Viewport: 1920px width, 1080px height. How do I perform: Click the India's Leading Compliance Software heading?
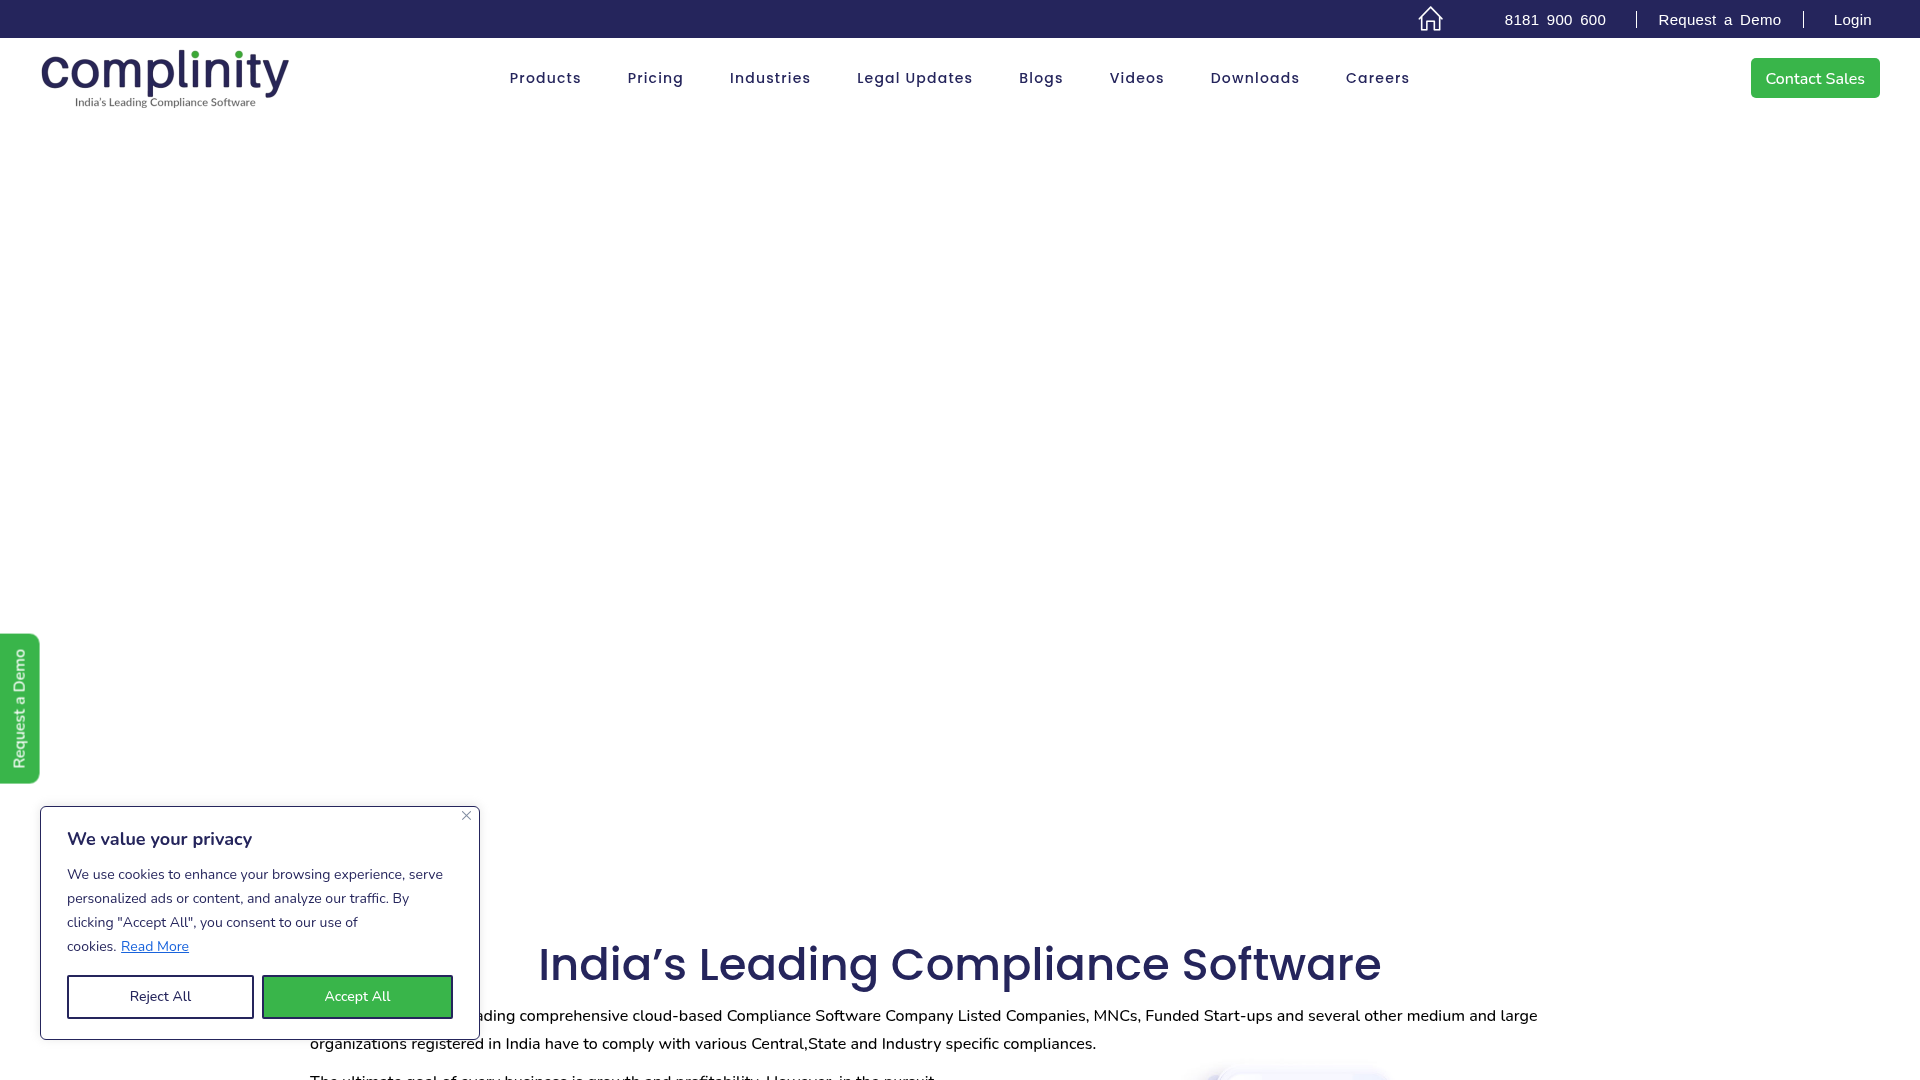click(959, 965)
